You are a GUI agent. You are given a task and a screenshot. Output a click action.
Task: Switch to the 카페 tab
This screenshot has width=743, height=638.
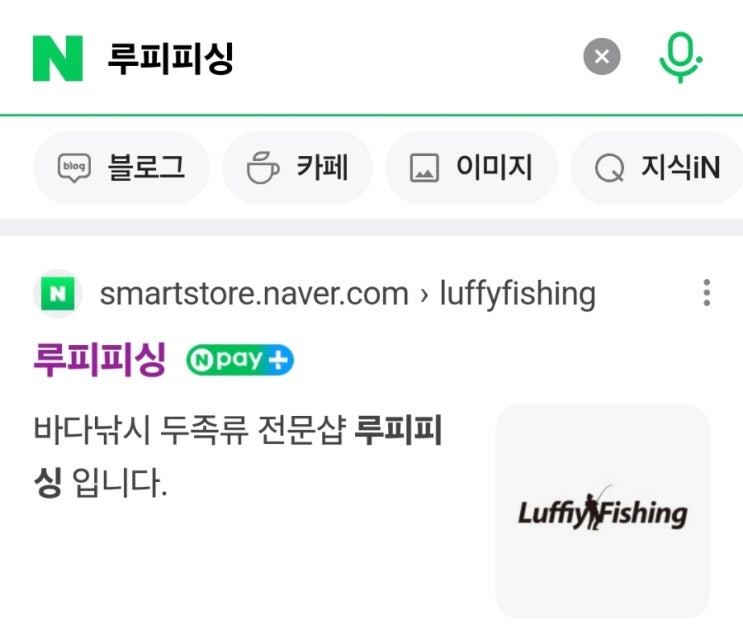(x=298, y=167)
